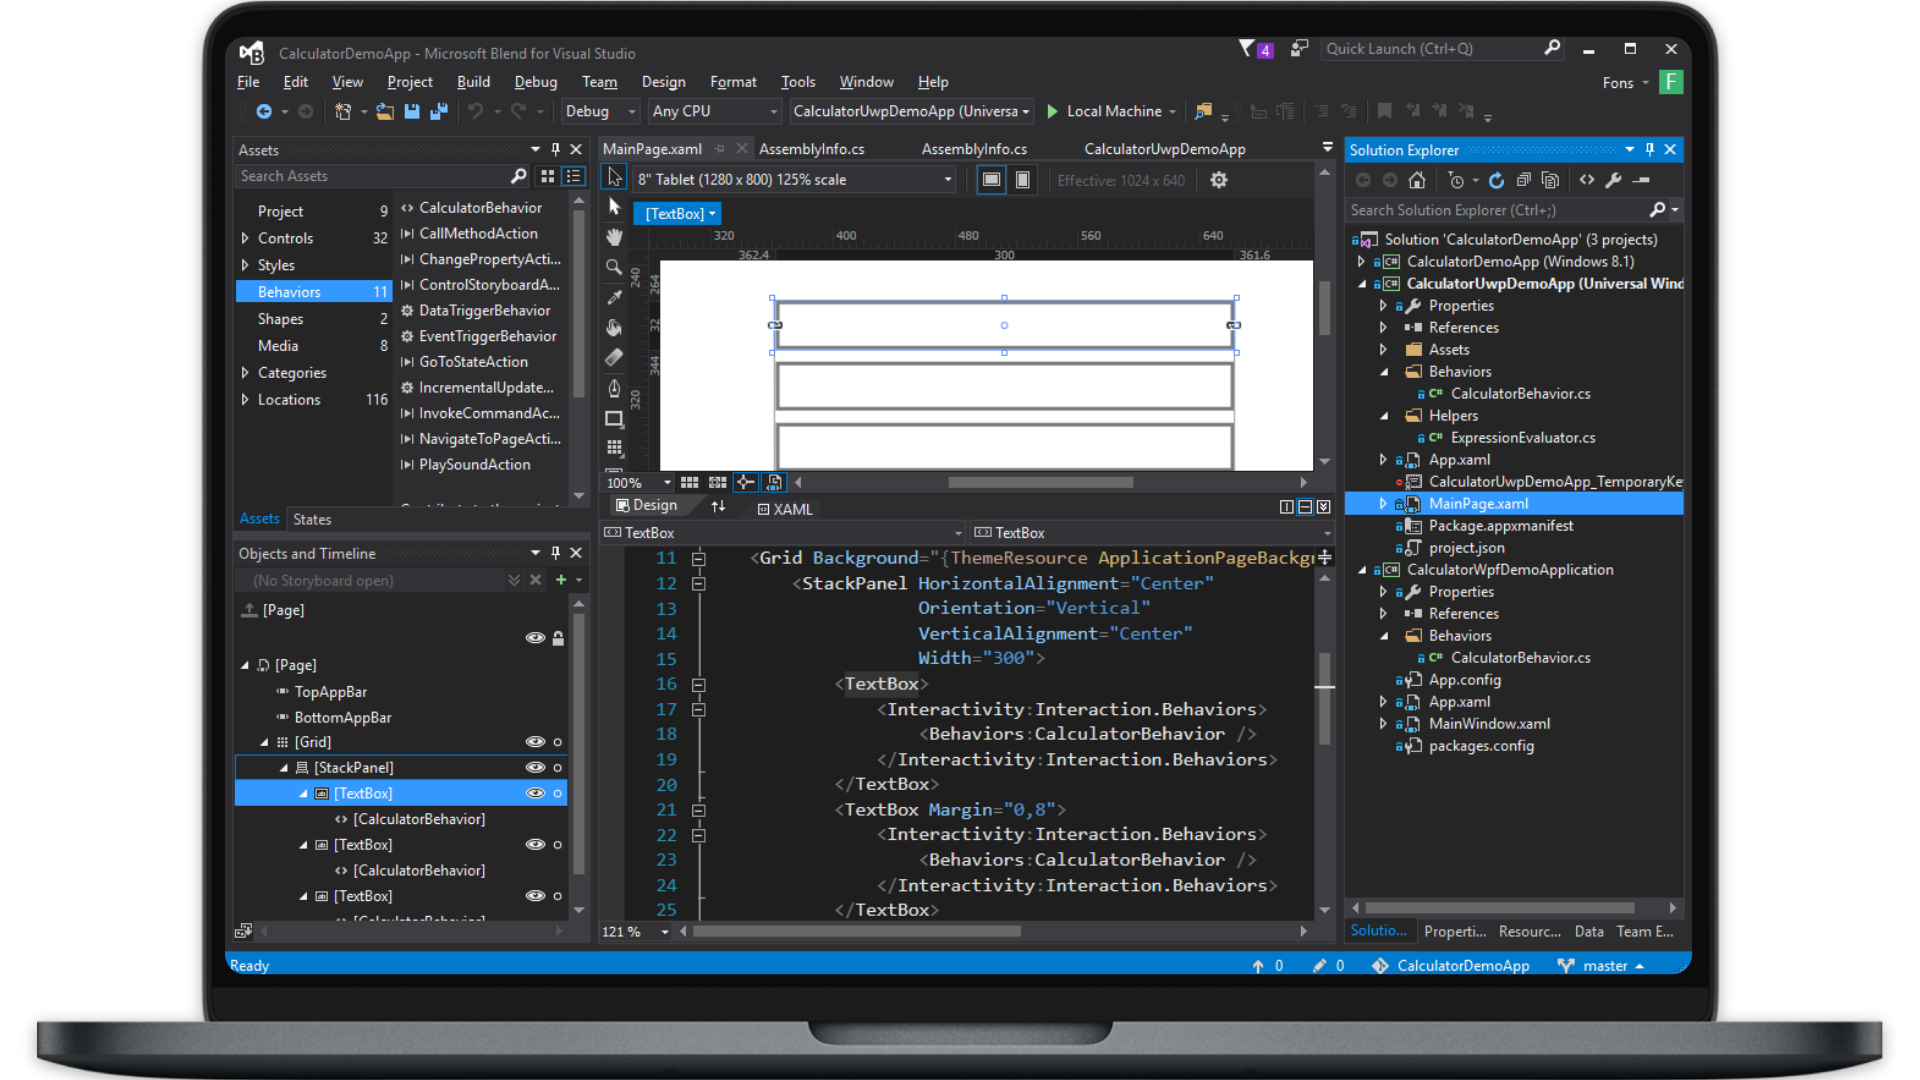Set portrait orientation for device preview
Viewport: 1920px width, 1080px height.
(x=1022, y=180)
